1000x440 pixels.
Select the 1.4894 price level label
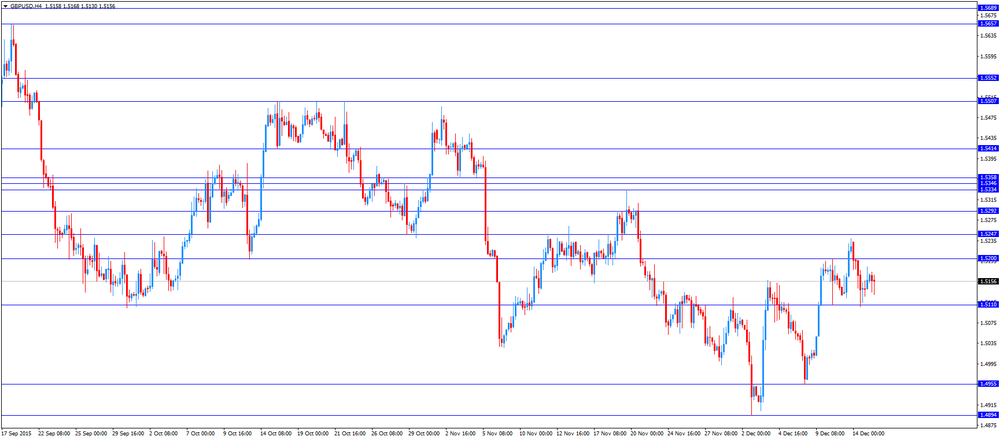988,415
